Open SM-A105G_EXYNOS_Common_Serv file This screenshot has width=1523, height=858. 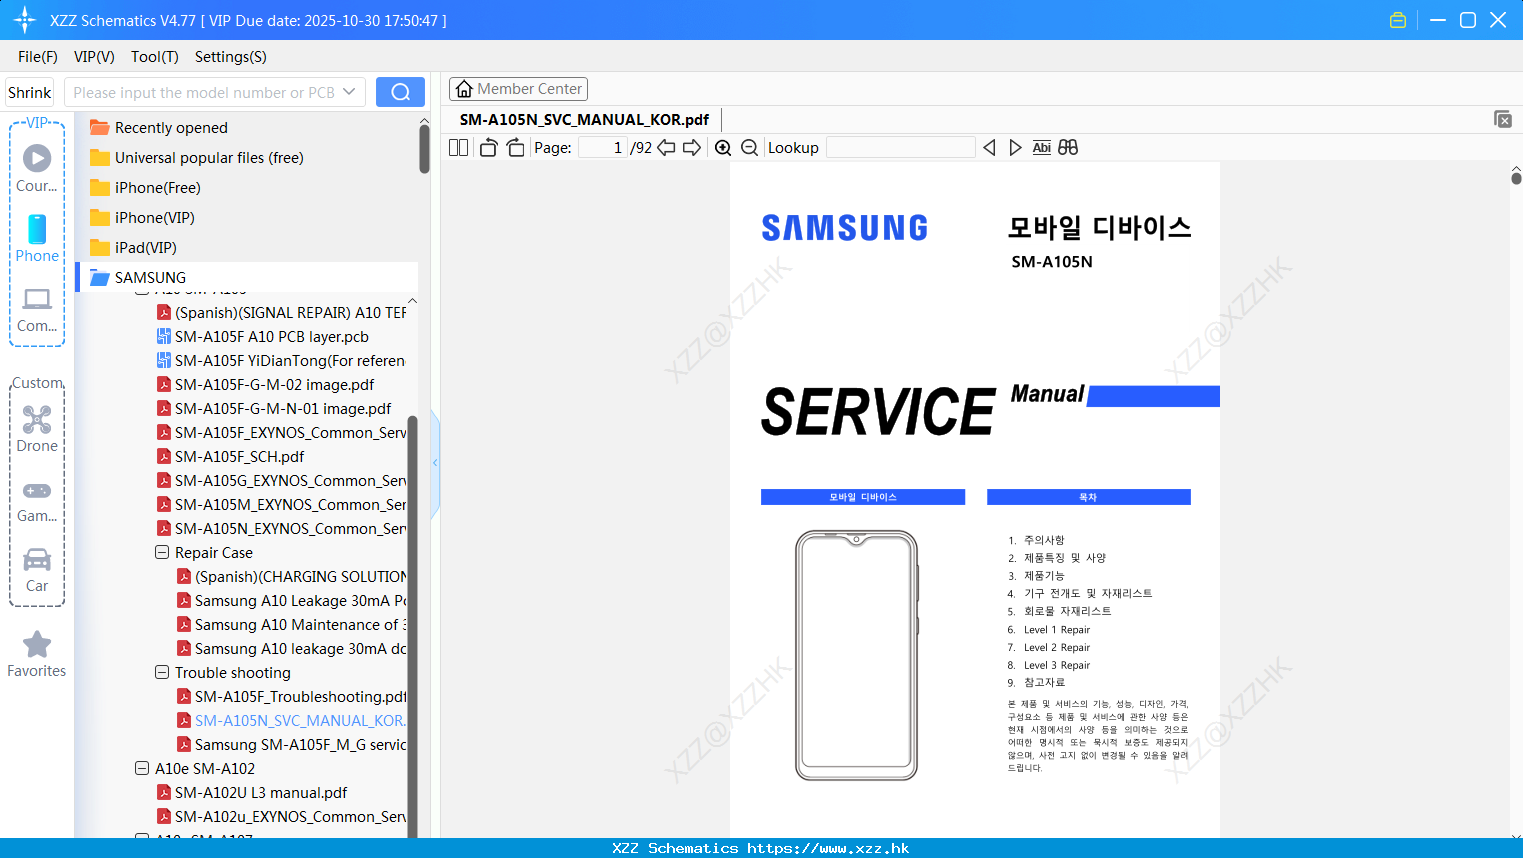290,480
